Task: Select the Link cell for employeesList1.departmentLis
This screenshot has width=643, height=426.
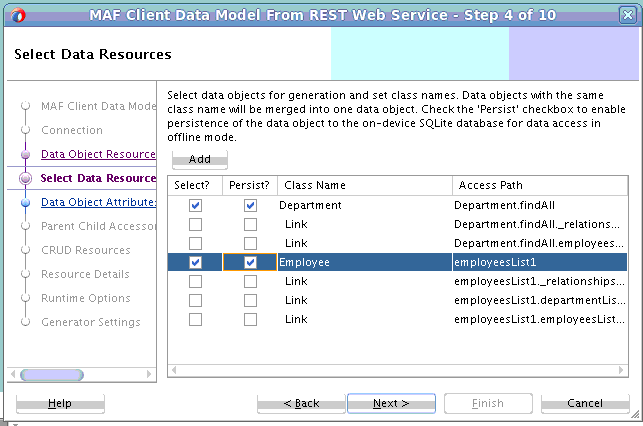Action: [365, 300]
